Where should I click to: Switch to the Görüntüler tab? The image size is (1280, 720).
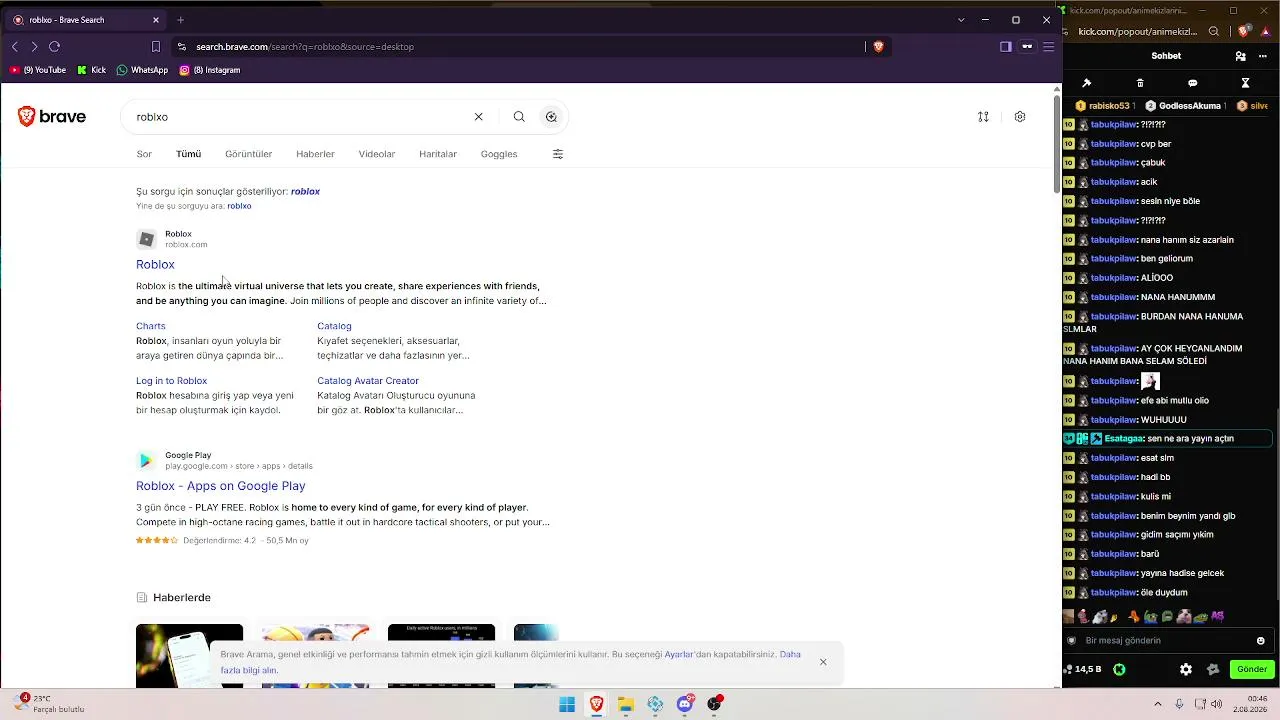click(x=249, y=154)
